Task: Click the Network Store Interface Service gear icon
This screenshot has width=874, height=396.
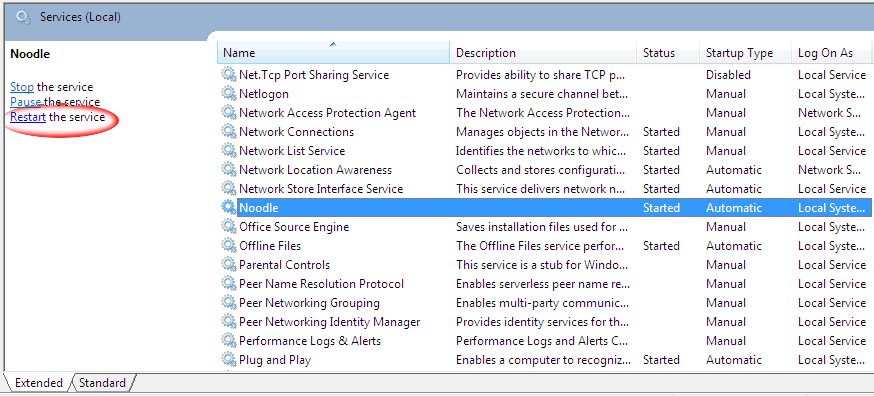Action: 229,189
